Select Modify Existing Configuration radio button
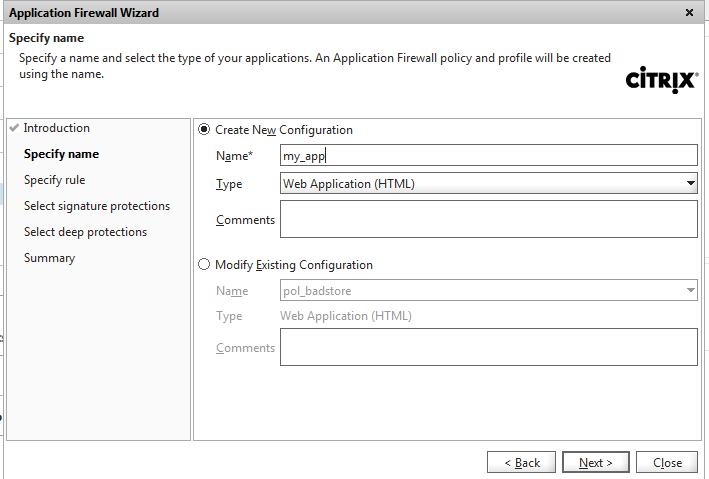This screenshot has height=479, width=709. click(x=205, y=265)
